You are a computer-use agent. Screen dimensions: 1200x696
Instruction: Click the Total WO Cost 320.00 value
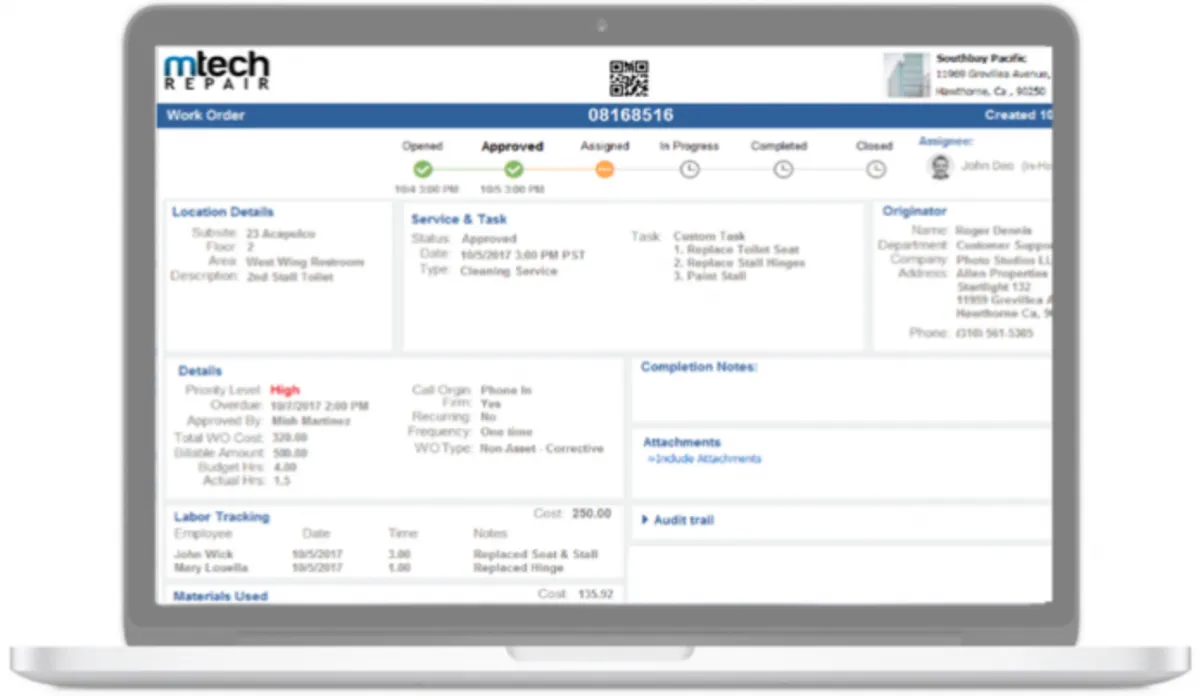(289, 437)
